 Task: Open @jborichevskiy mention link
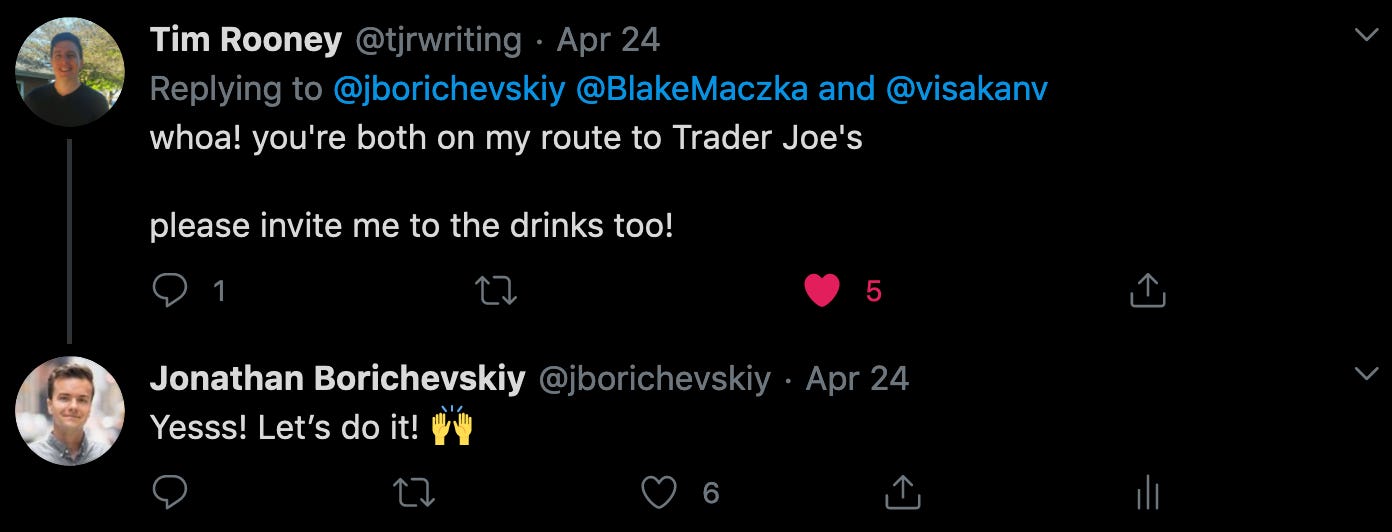tap(450, 90)
